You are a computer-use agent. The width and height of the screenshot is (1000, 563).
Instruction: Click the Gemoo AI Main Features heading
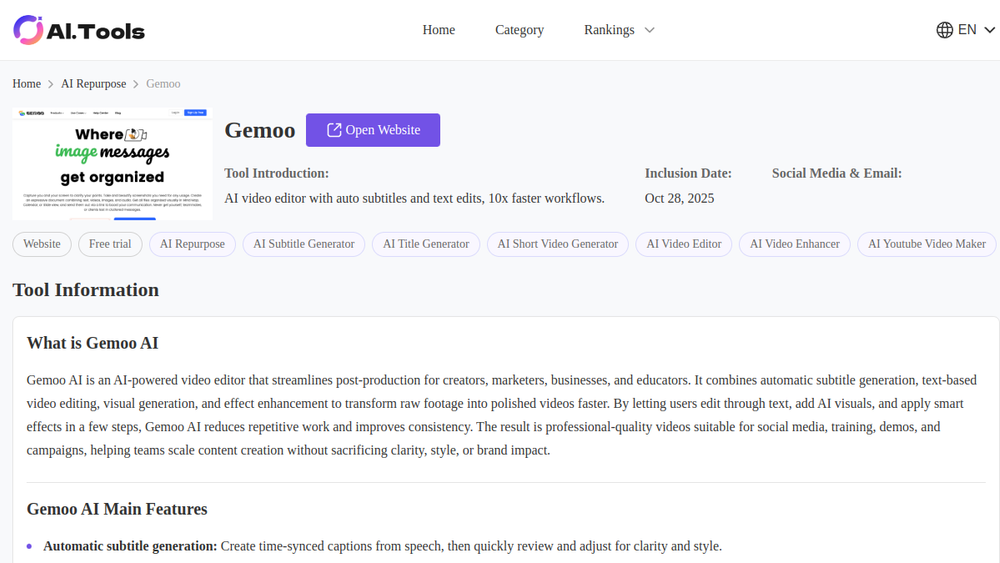pyautogui.click(x=117, y=509)
